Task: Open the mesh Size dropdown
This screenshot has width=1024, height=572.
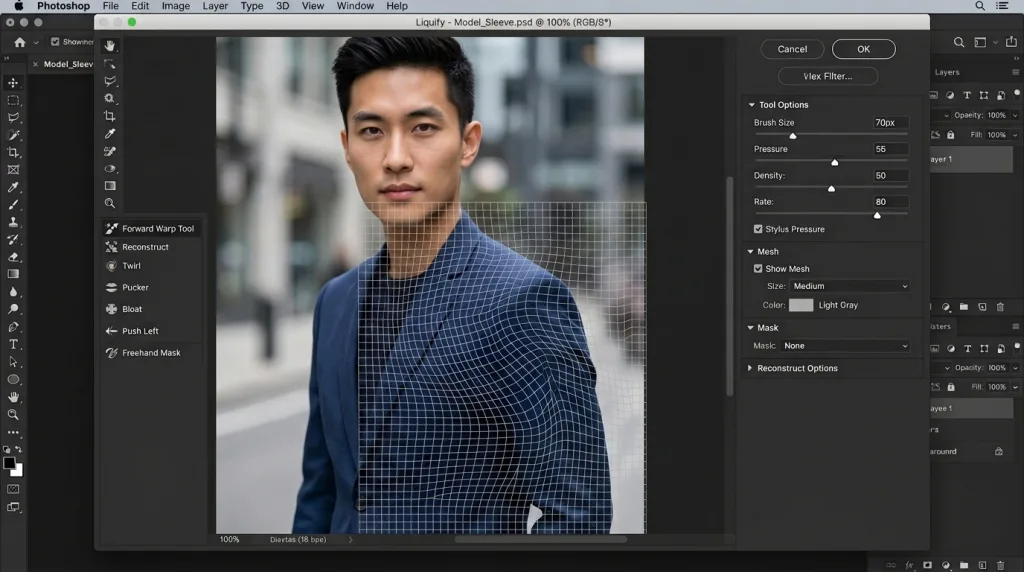Action: (850, 286)
